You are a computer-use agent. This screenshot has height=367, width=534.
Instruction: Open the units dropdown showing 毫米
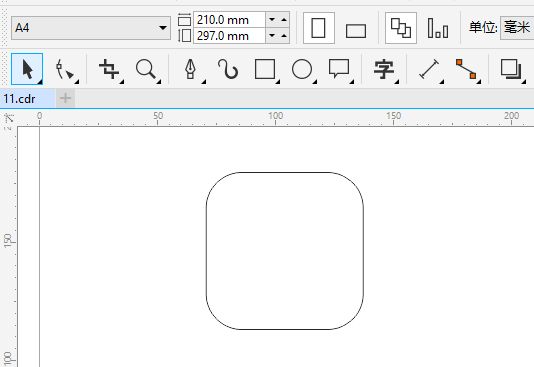point(517,27)
